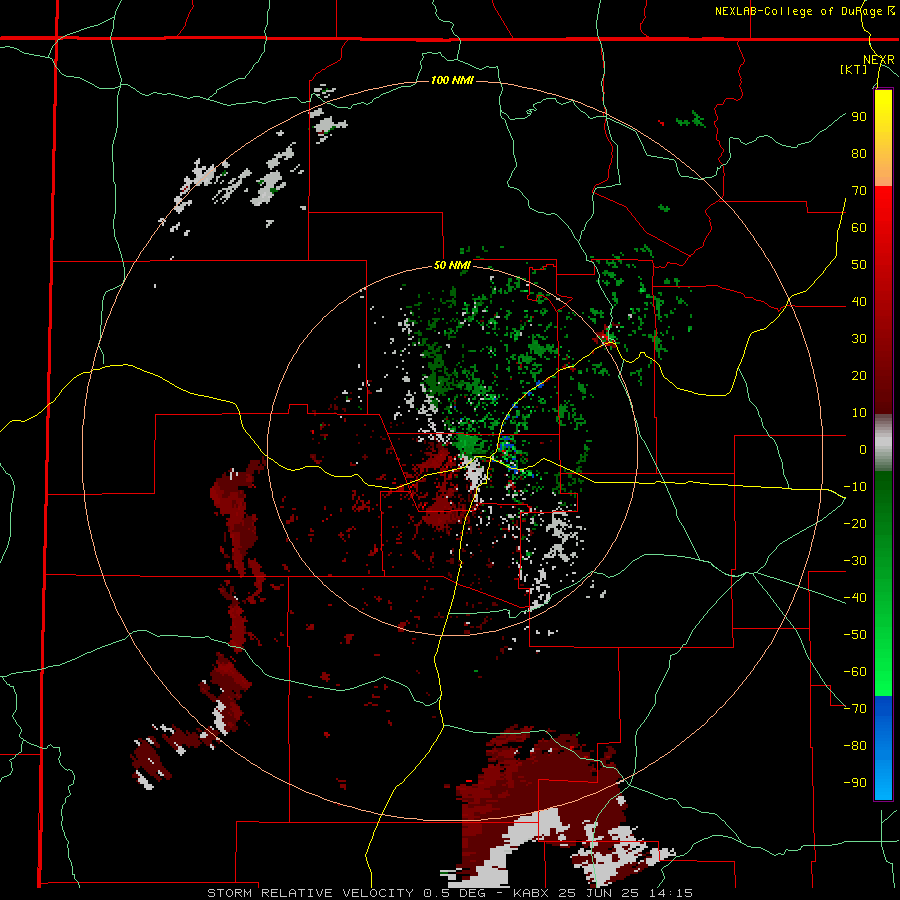
Task: Click the -80 value on velocity scale
Action: (855, 746)
